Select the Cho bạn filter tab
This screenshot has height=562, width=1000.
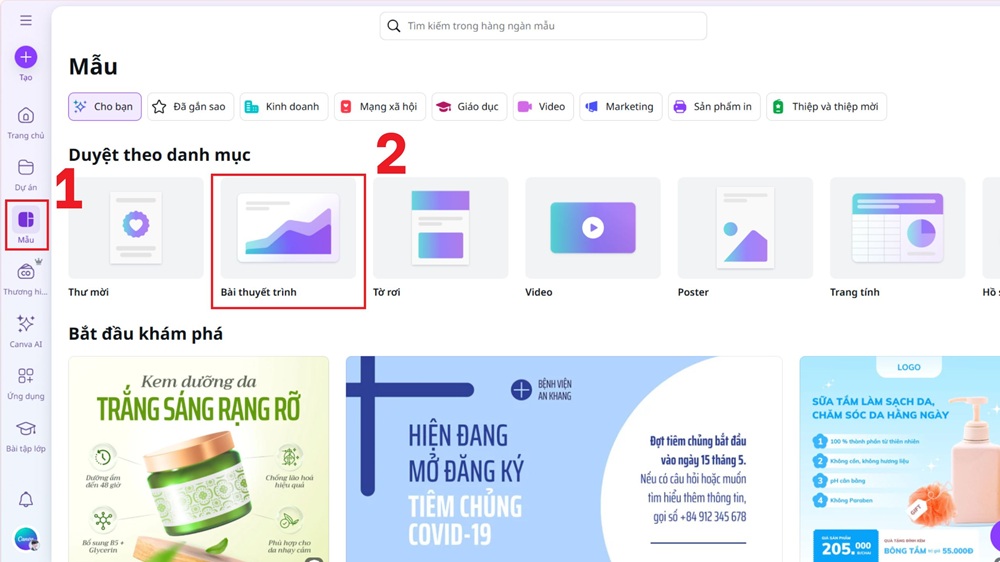coord(105,107)
